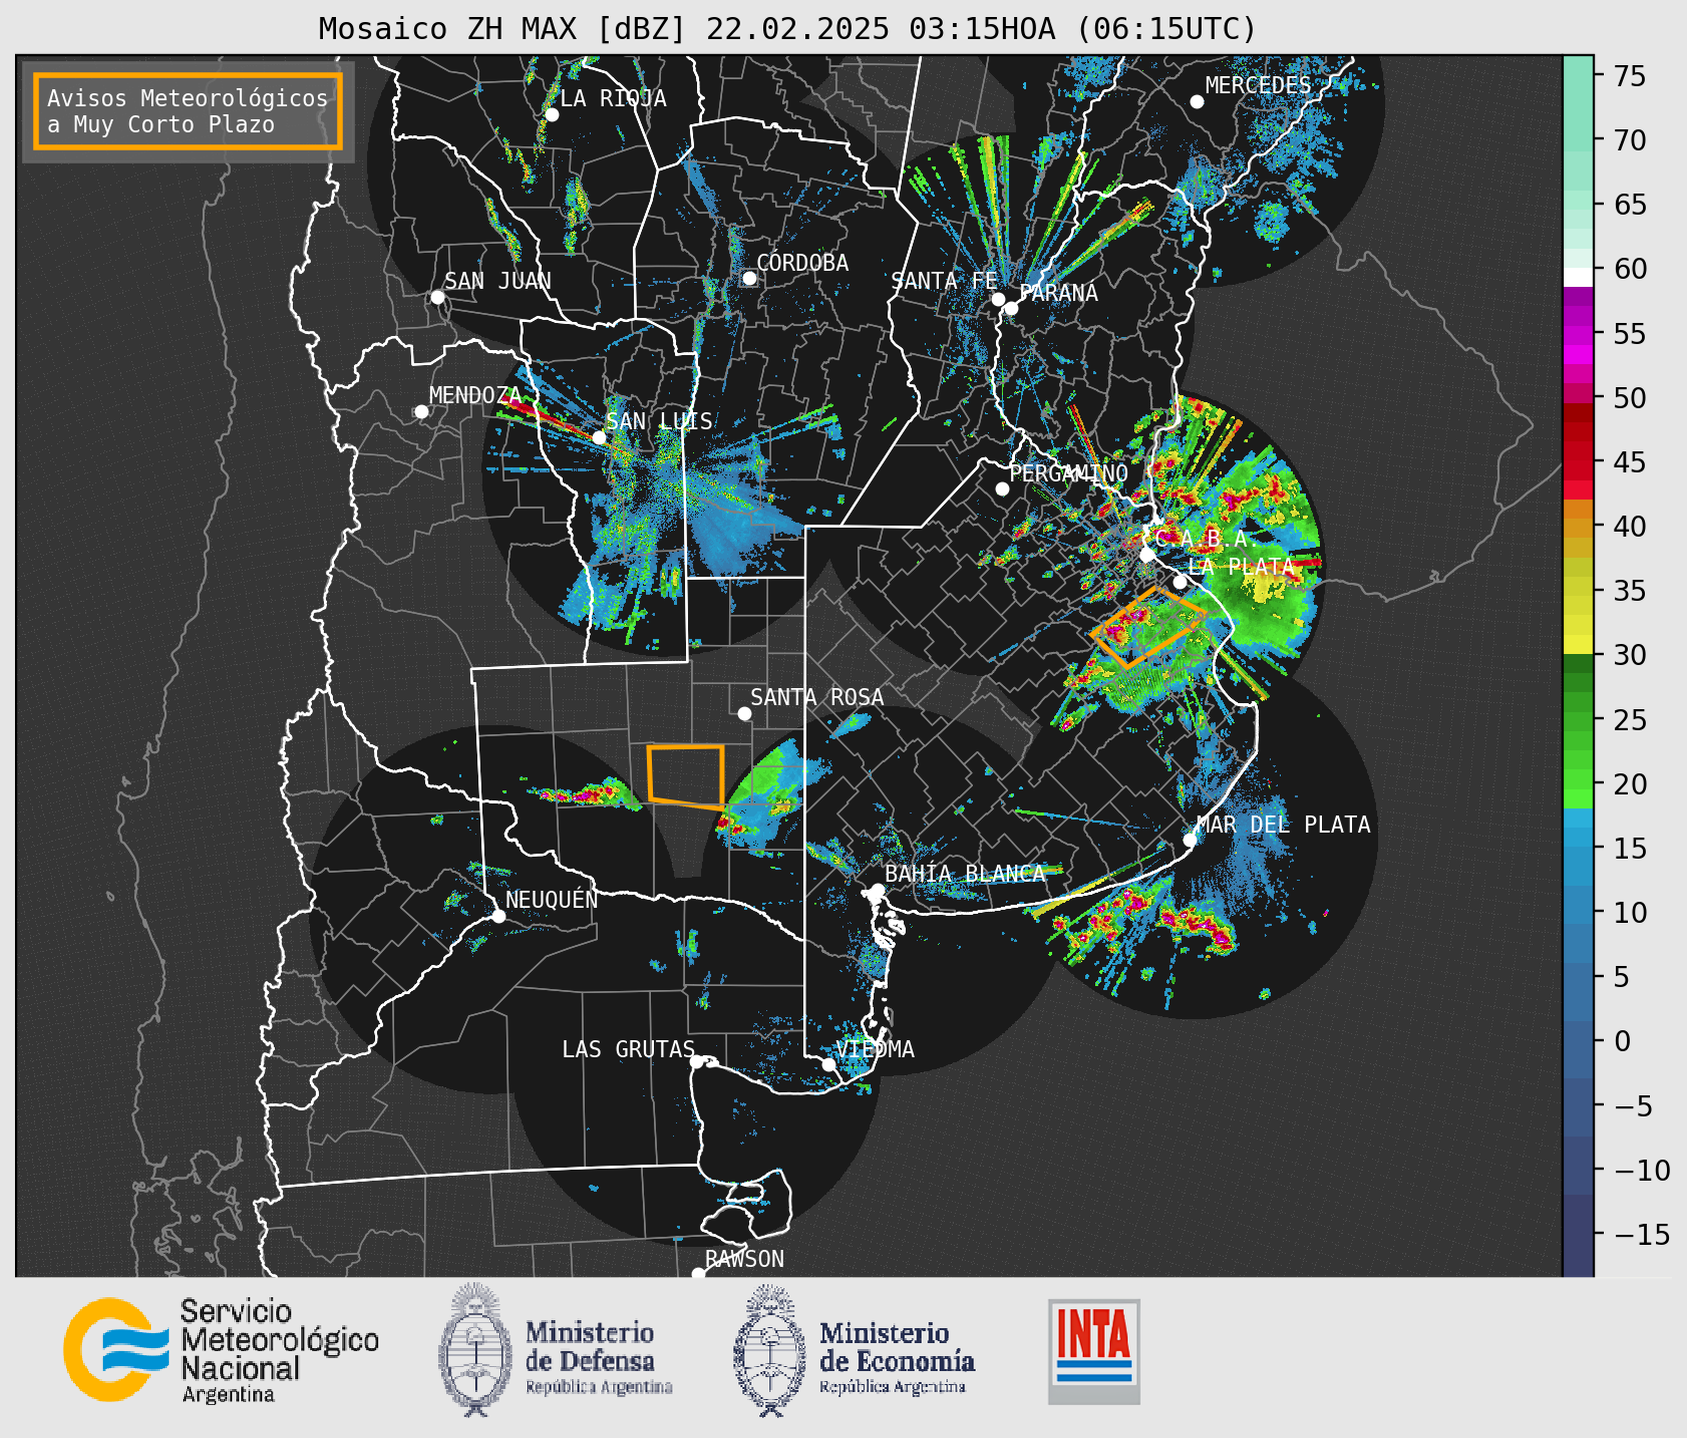Select the RAWSON city marker
The image size is (1687, 1438).
tap(698, 1273)
